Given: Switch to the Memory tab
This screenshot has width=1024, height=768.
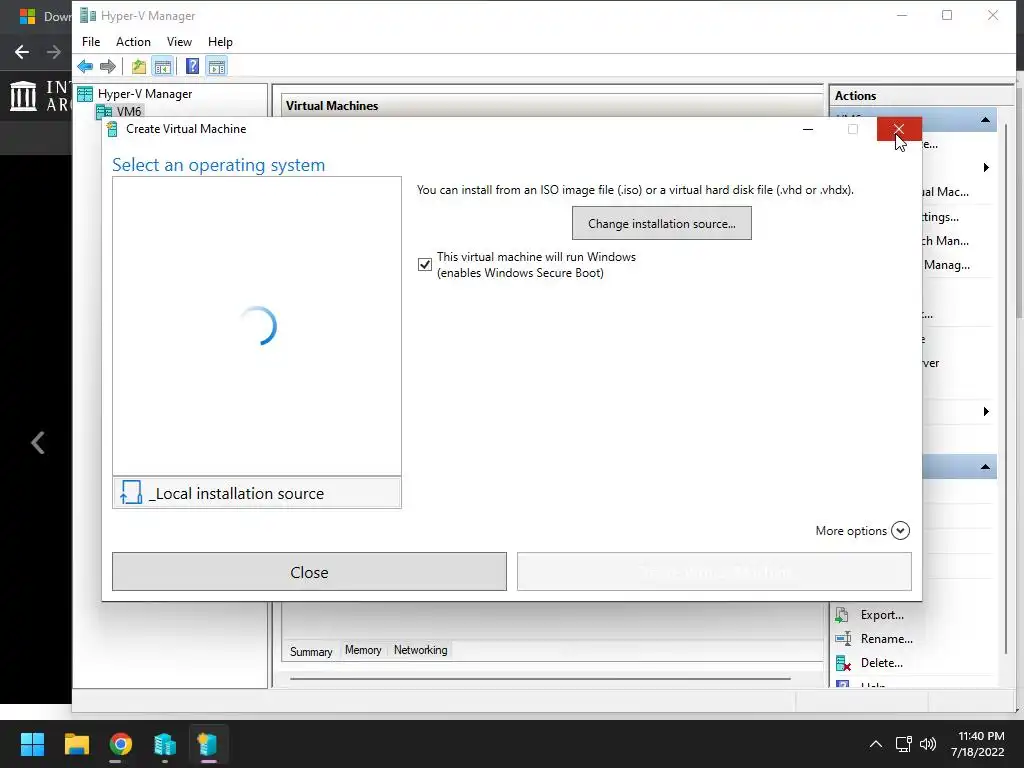Looking at the screenshot, I should point(363,650).
